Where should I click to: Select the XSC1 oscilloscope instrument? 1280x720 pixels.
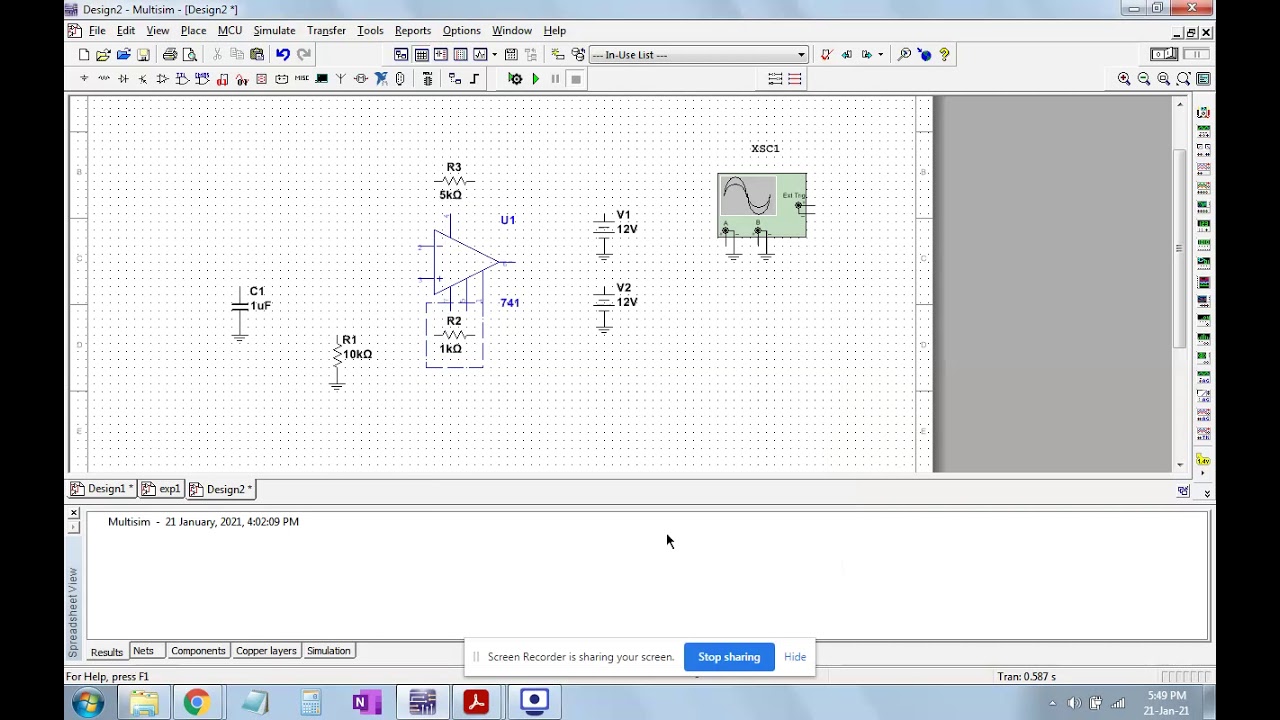point(762,206)
